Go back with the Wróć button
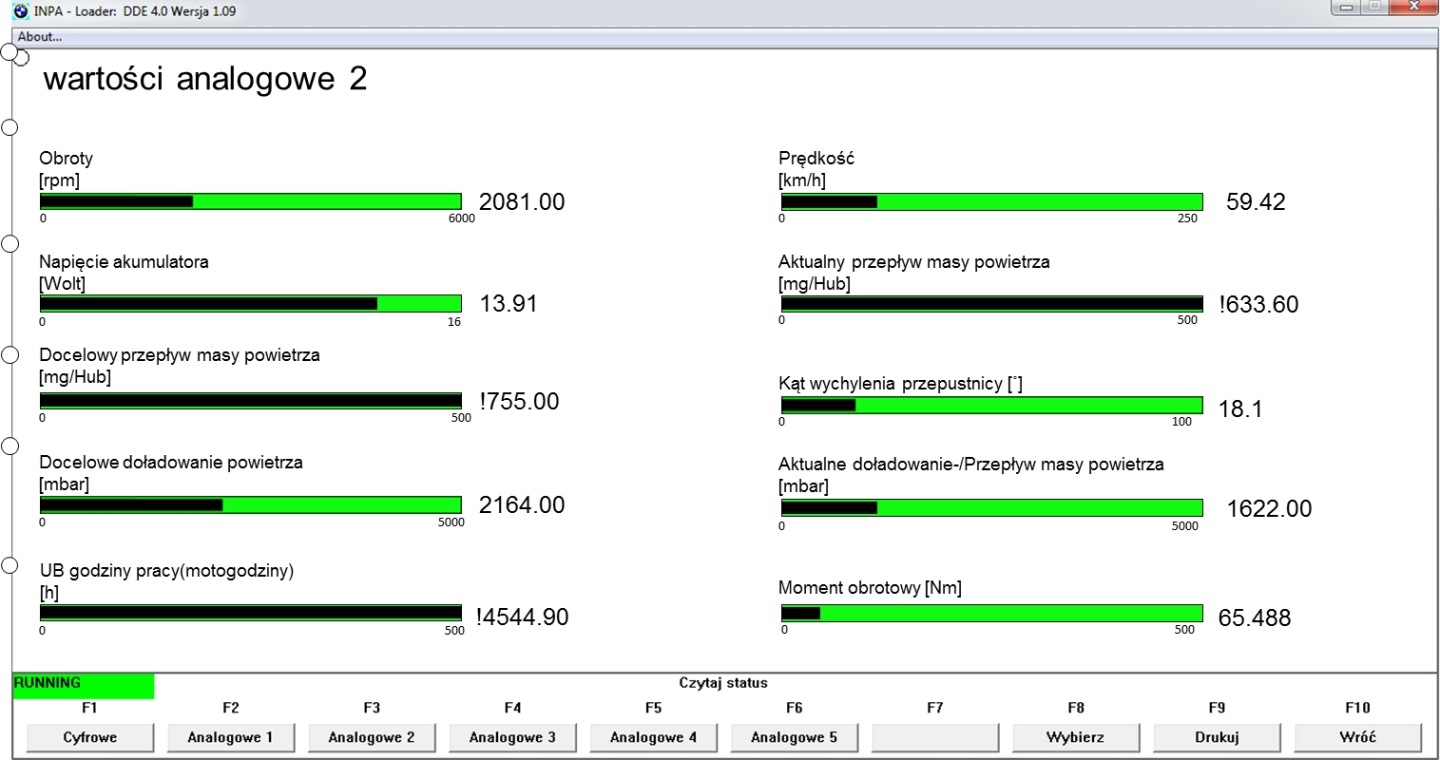Image resolution: width=1440 pixels, height=760 pixels. pos(1358,738)
